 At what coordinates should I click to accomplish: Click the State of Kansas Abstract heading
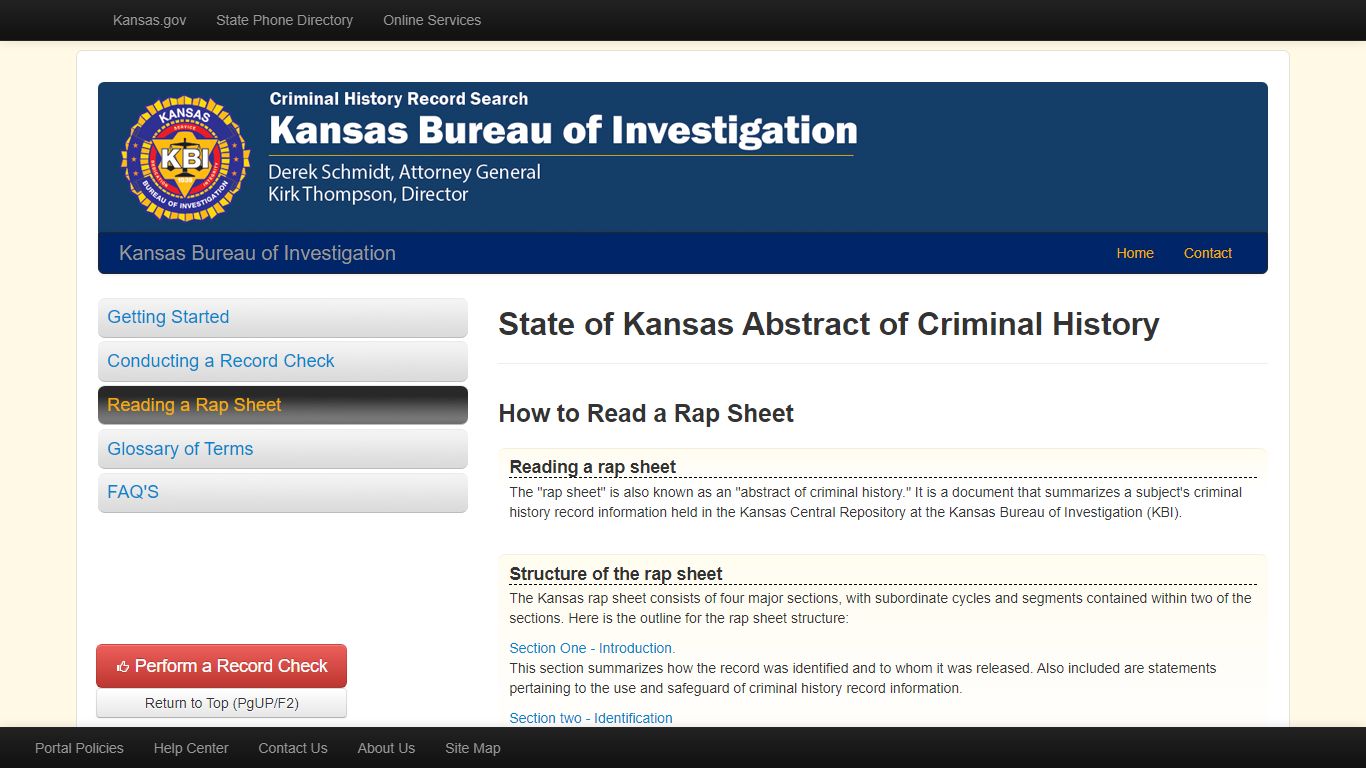(829, 324)
